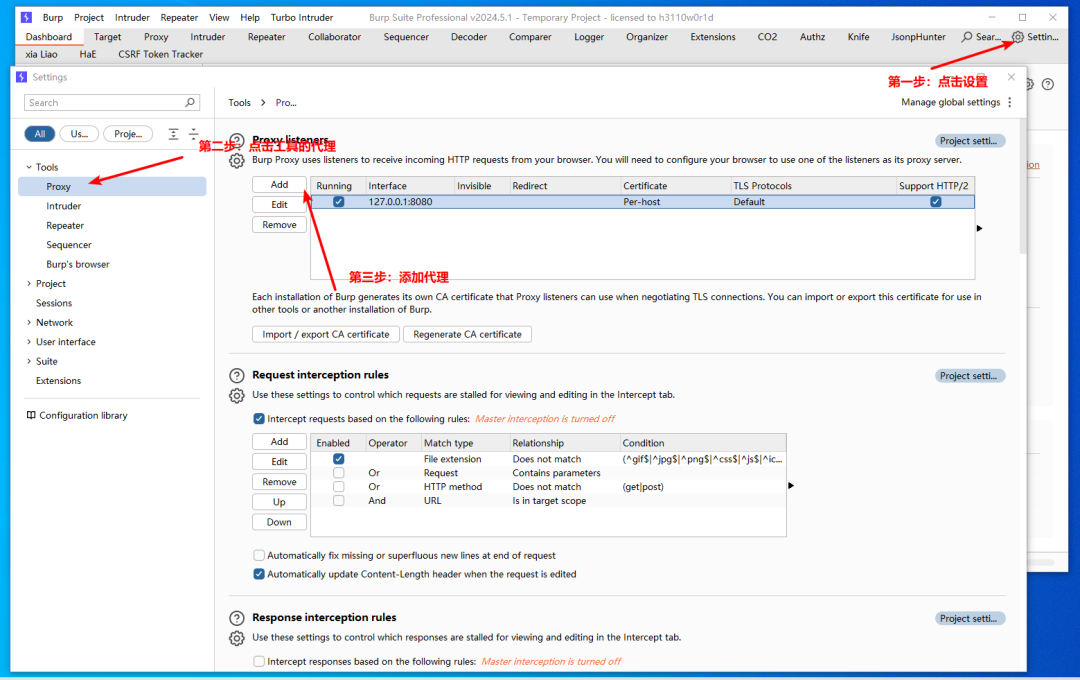Open help icon for Proxy listeners
Image resolution: width=1080 pixels, height=680 pixels.
pyautogui.click(x=236, y=140)
